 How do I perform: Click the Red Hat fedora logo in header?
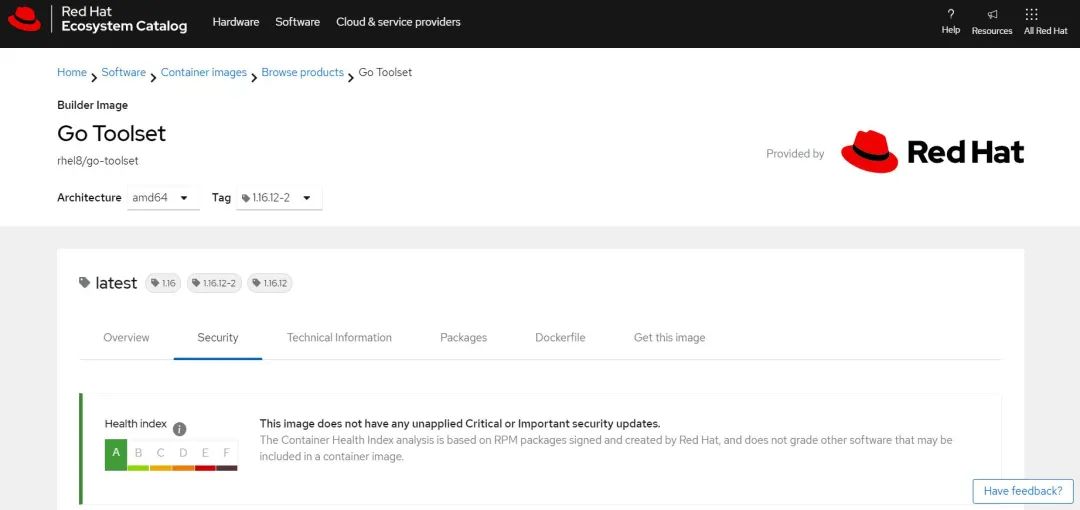click(x=25, y=19)
